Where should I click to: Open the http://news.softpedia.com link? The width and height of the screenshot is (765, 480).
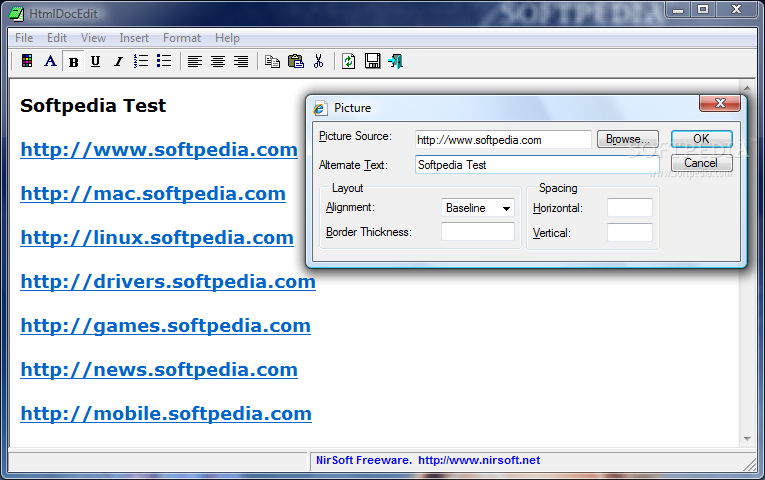(159, 369)
